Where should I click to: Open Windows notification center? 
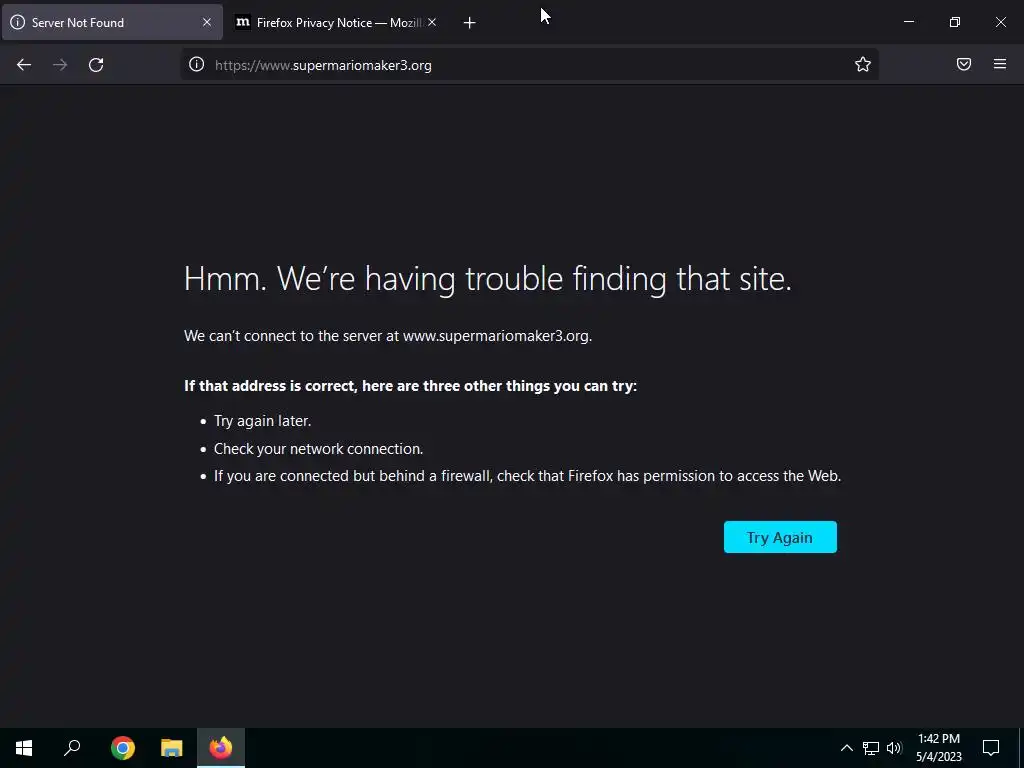(x=991, y=748)
